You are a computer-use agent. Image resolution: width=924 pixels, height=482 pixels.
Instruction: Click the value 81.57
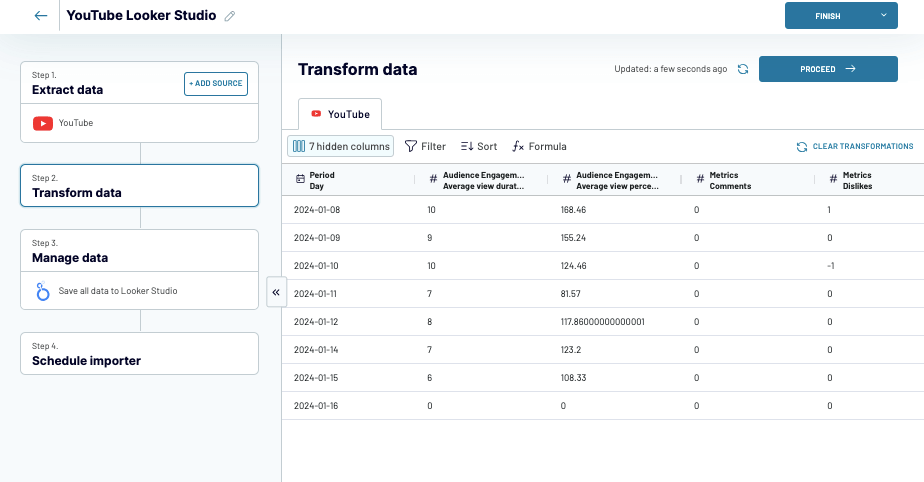570,294
